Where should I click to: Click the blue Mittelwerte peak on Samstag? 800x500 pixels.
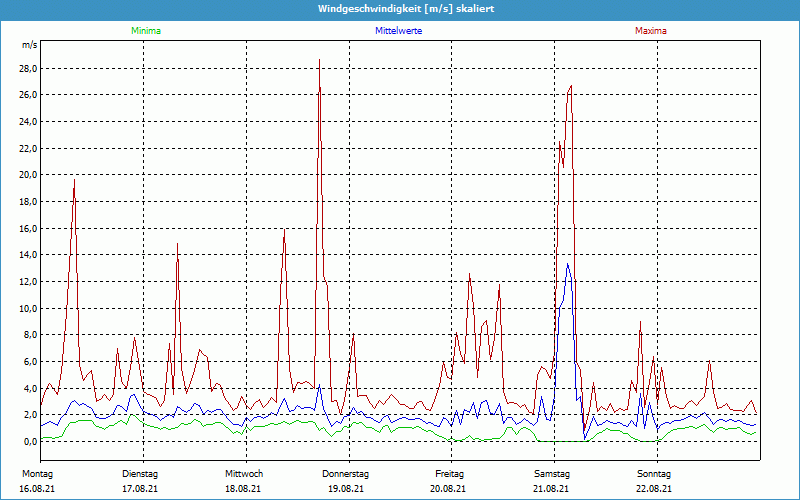tap(568, 264)
